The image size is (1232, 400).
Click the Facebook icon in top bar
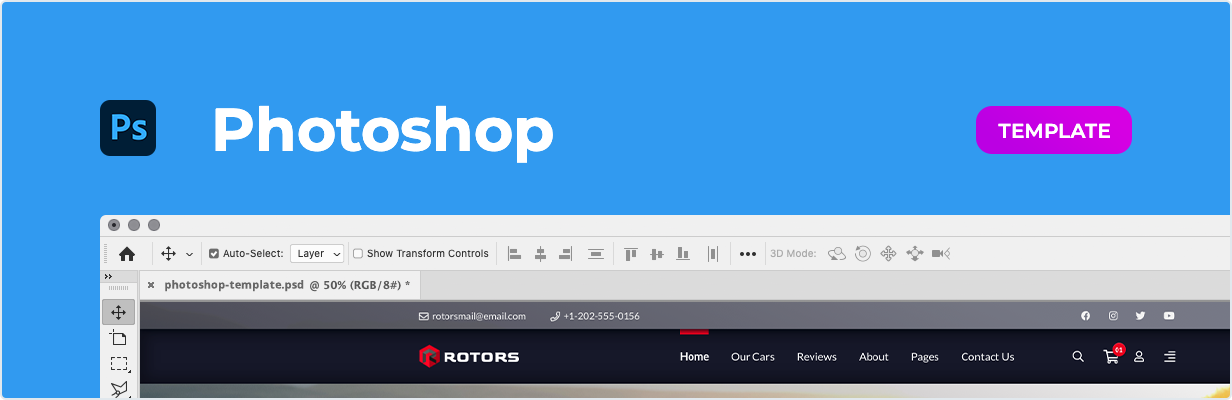click(1085, 316)
